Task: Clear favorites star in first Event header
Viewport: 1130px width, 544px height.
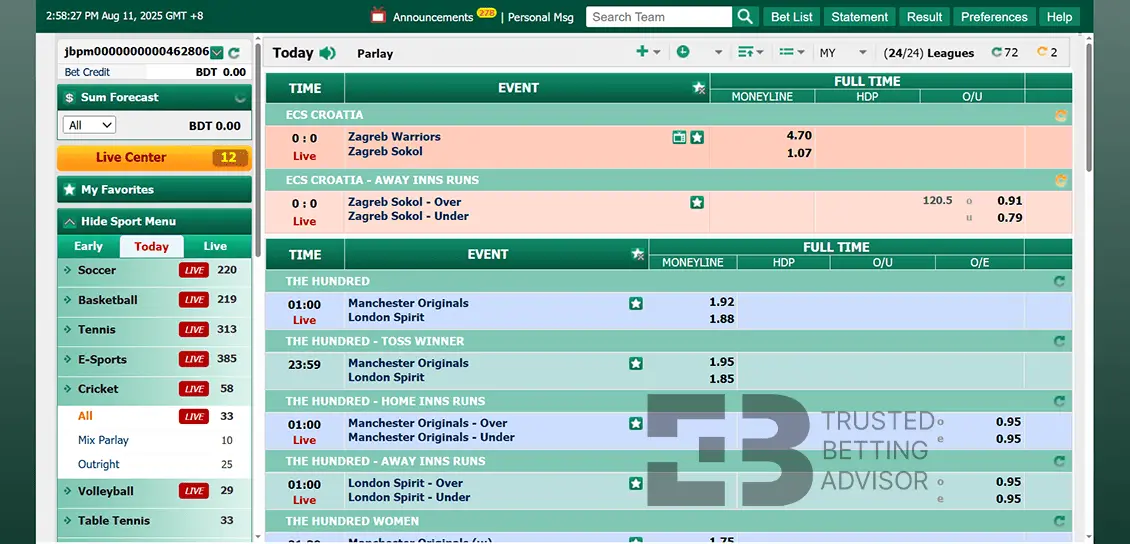Action: pyautogui.click(x=698, y=88)
